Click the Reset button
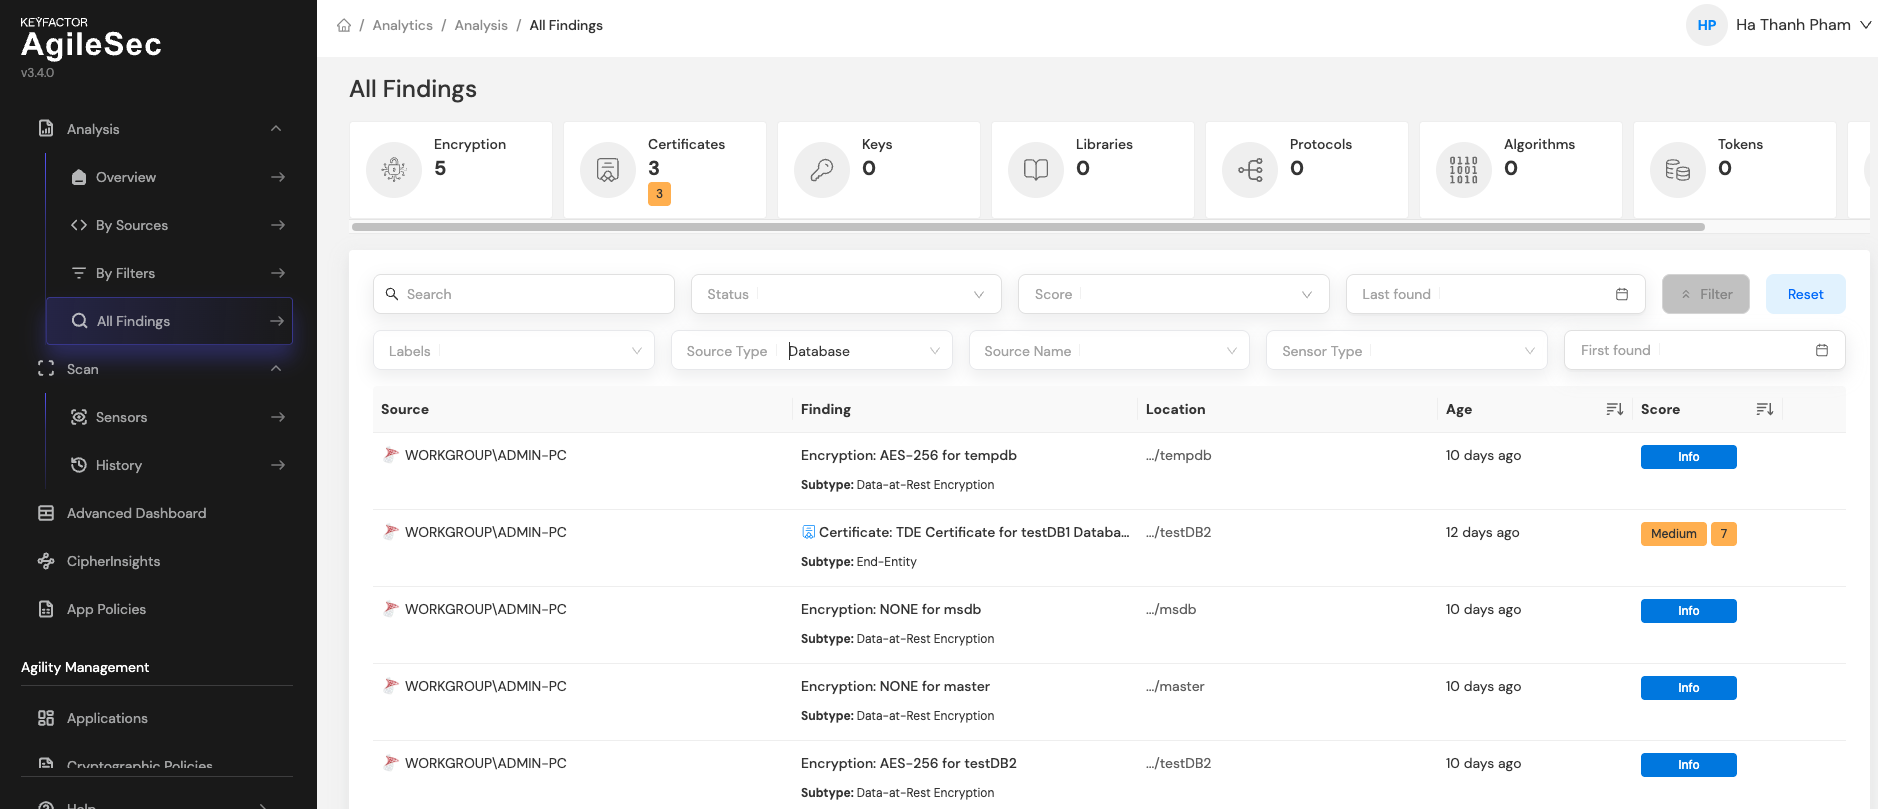The height and width of the screenshot is (809, 1878). [1805, 294]
